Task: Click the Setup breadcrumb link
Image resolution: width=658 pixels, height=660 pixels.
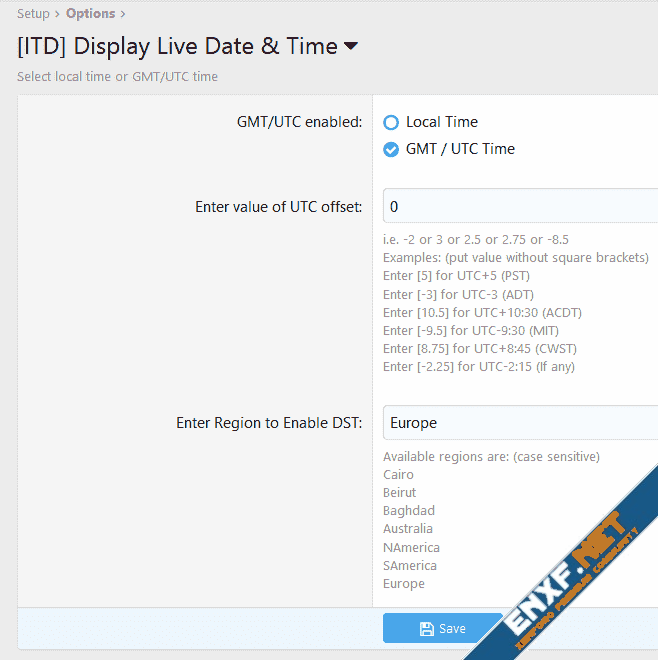Action: (x=33, y=14)
